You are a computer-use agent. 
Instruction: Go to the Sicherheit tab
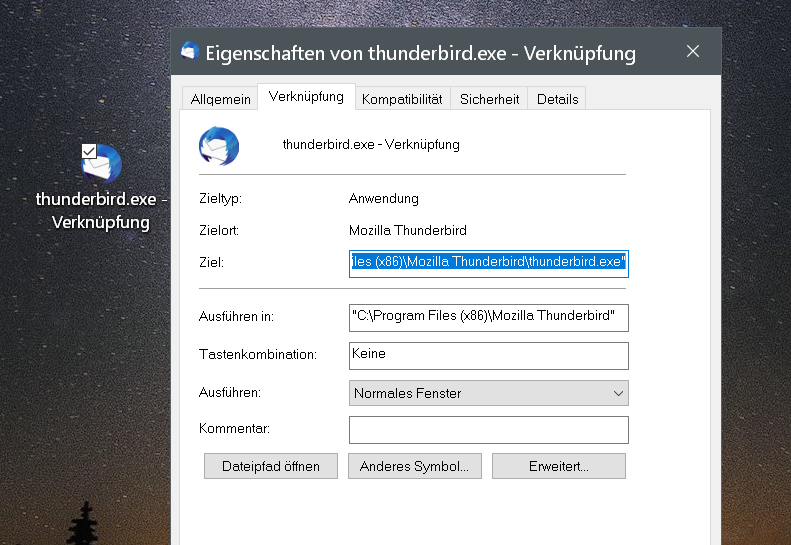tap(489, 99)
